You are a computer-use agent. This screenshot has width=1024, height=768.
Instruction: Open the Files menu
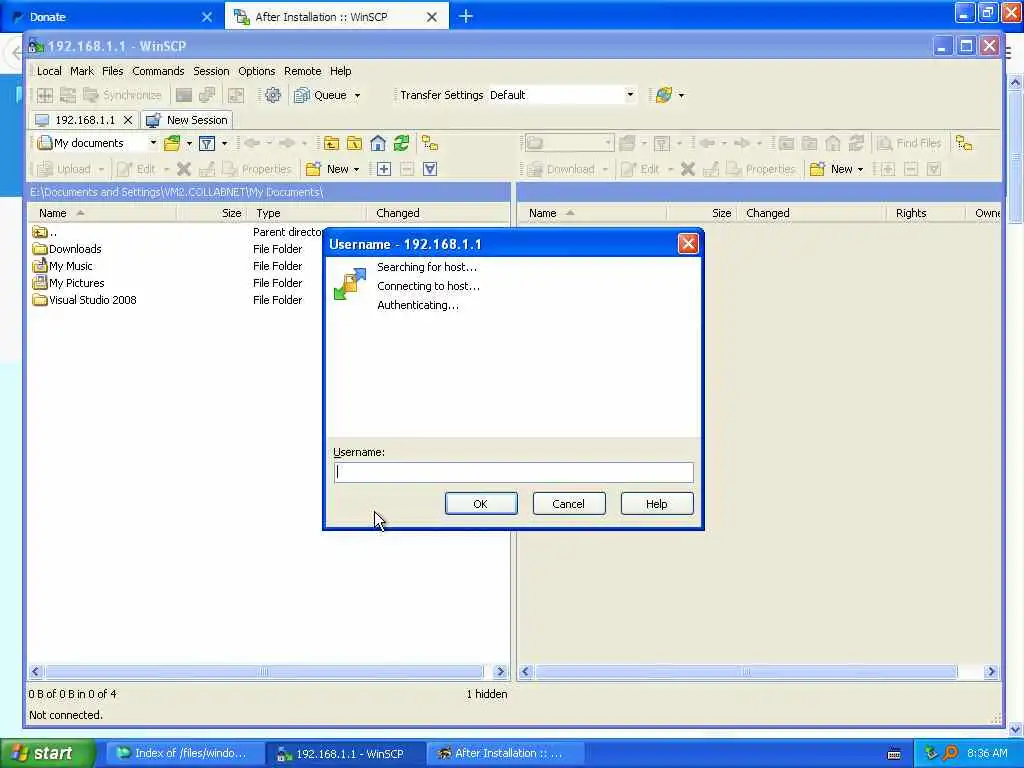pyautogui.click(x=112, y=71)
